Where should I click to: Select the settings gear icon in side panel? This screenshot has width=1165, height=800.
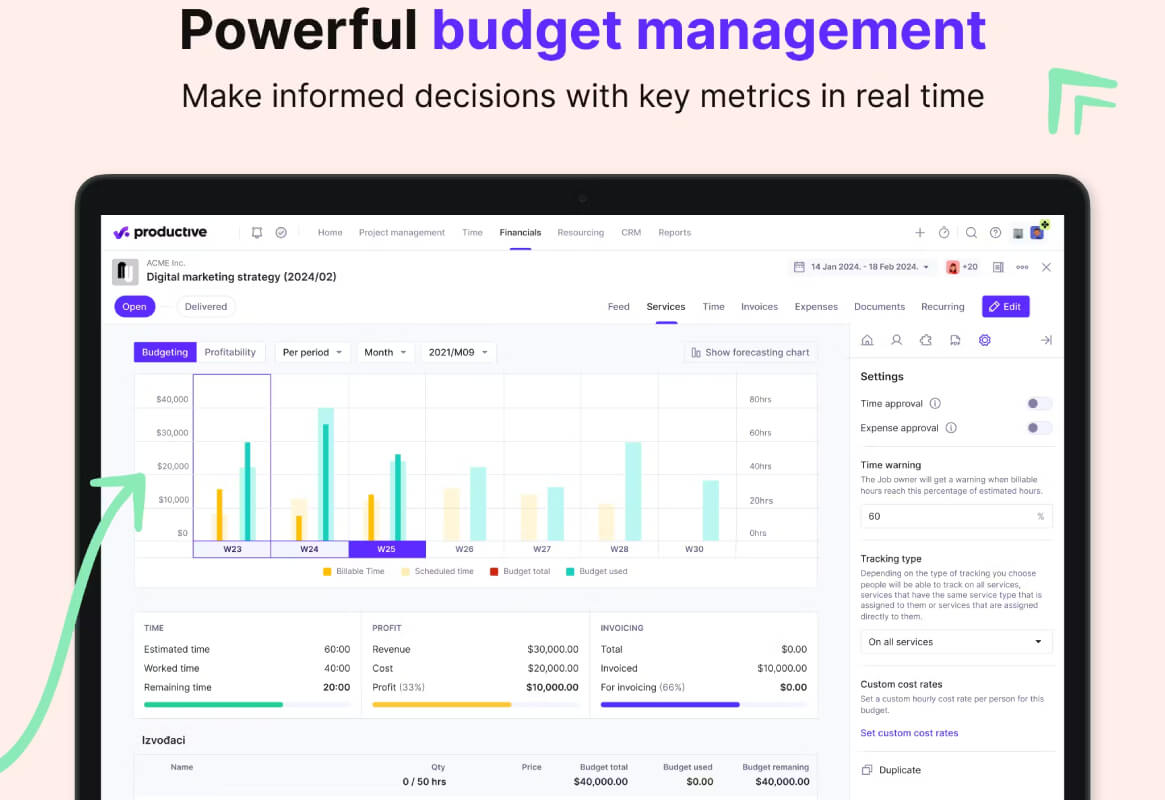pyautogui.click(x=984, y=340)
